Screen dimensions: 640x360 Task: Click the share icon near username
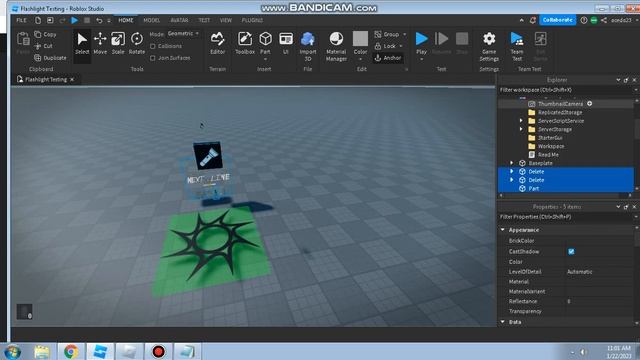[x=604, y=20]
